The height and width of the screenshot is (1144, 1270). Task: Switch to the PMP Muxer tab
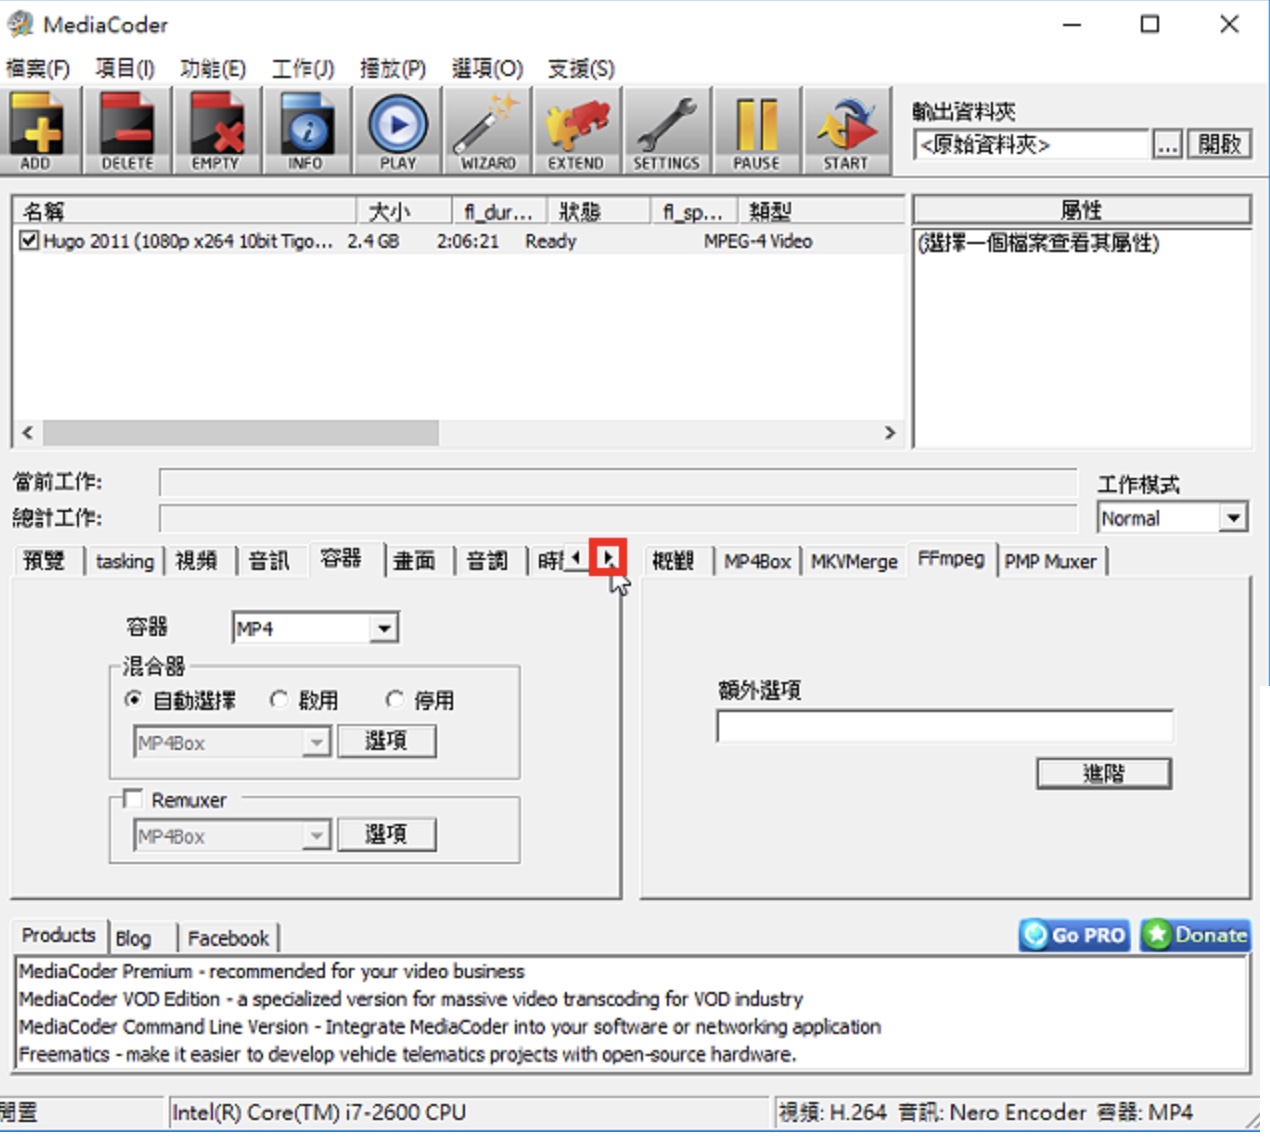1051,561
